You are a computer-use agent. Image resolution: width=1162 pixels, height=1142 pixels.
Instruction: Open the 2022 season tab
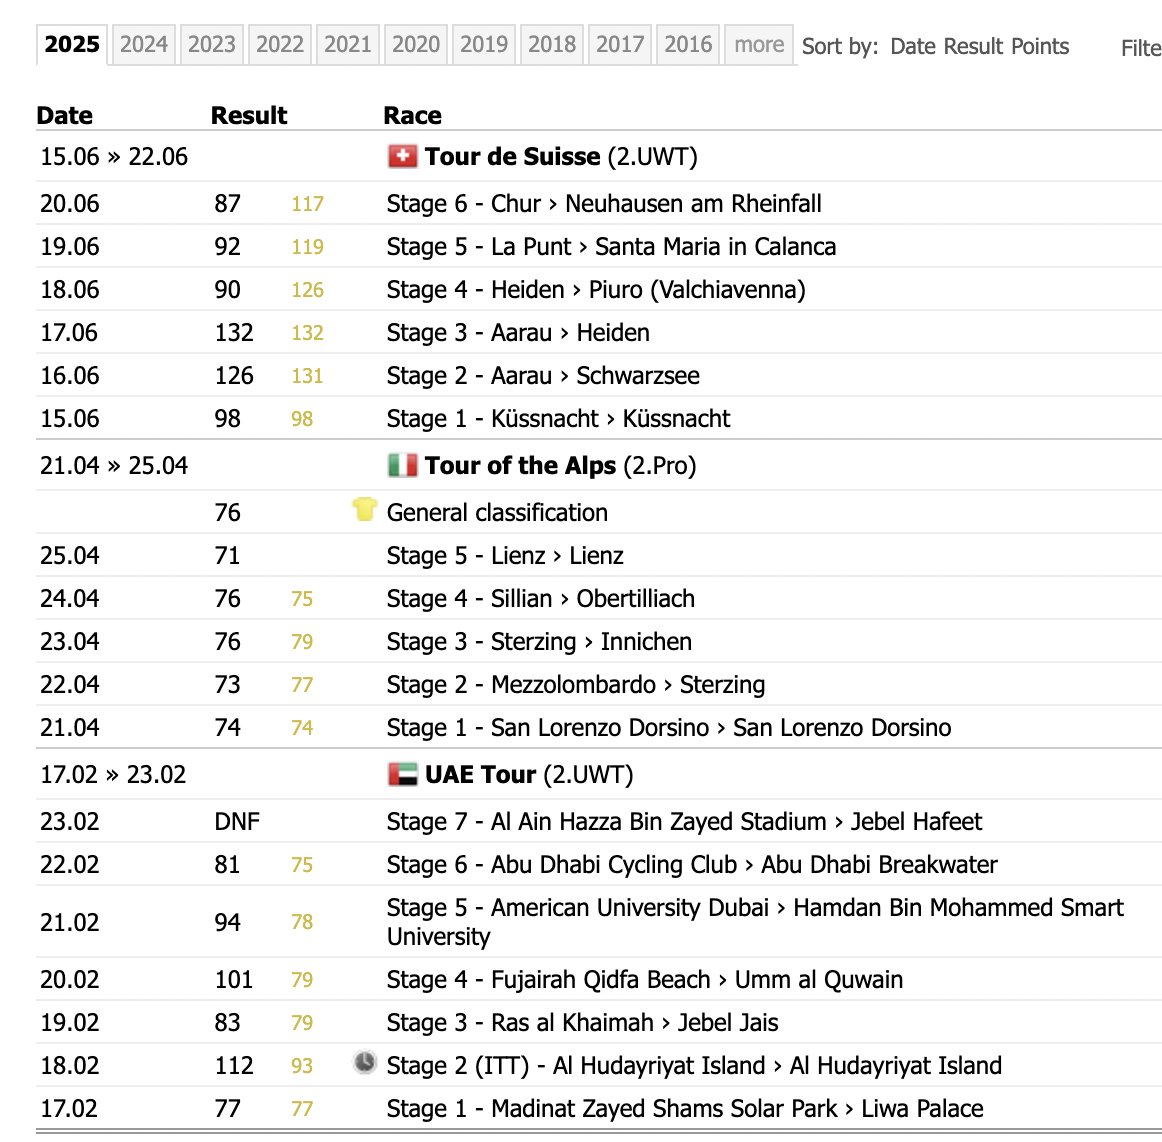pos(279,44)
